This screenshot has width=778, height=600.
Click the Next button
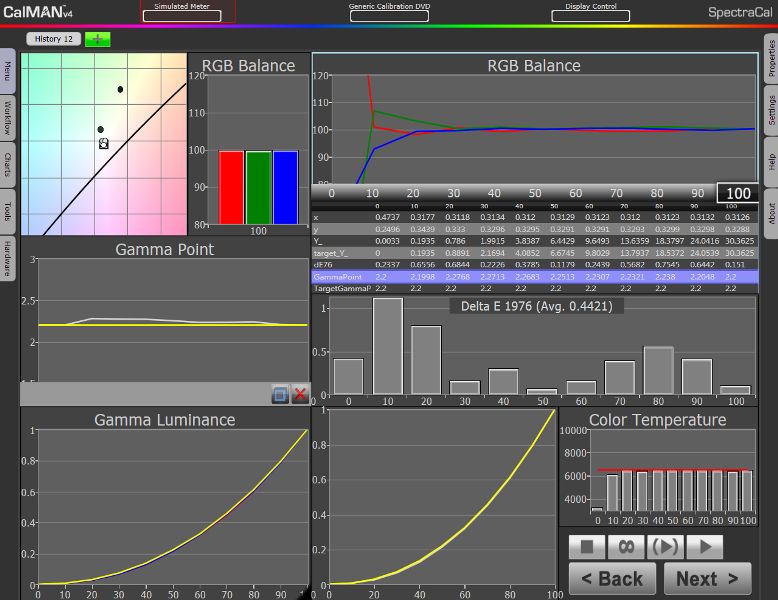pos(706,578)
